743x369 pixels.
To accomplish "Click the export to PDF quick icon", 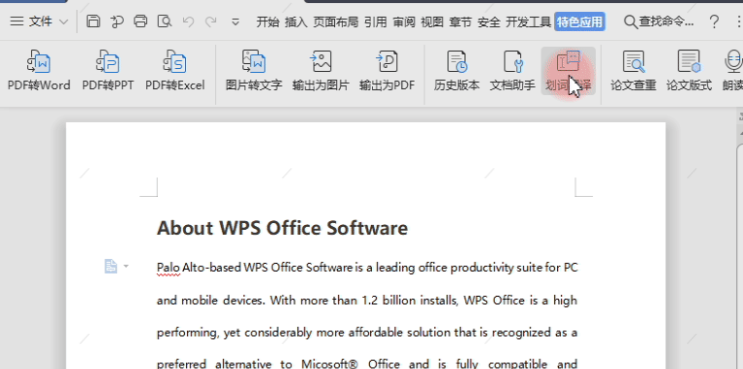I will tap(117, 21).
